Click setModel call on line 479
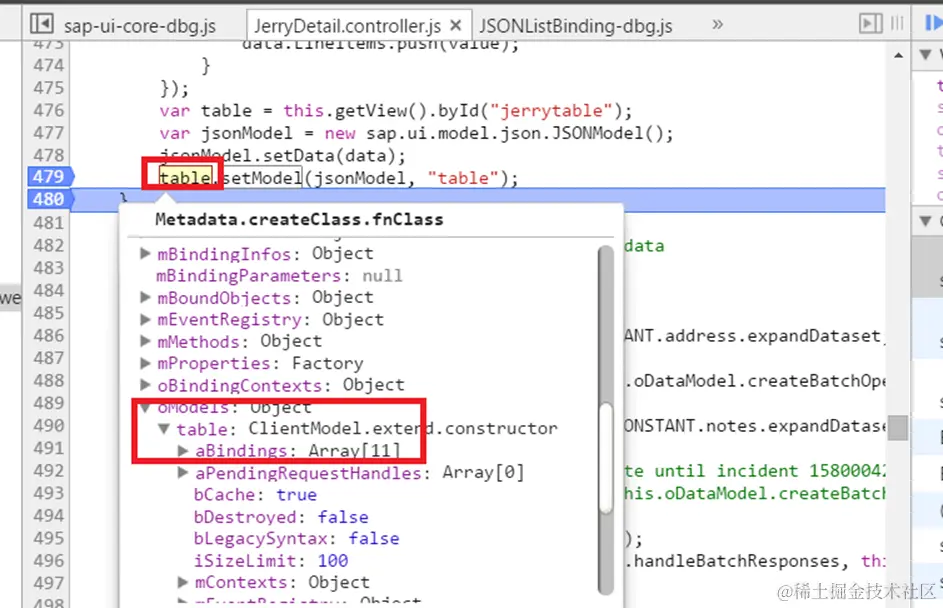943x608 pixels. click(262, 177)
